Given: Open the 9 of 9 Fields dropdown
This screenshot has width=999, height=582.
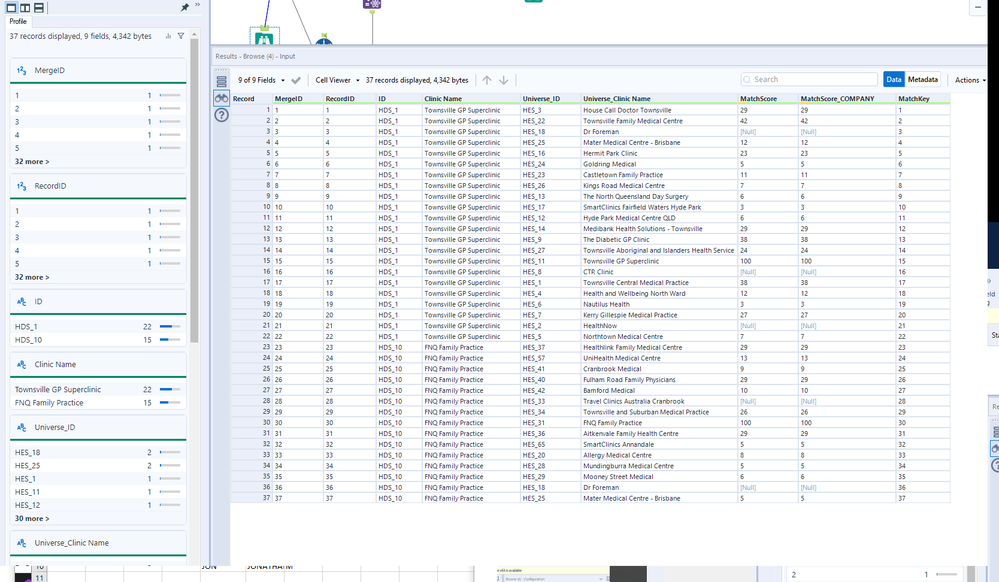Looking at the screenshot, I should (262, 80).
